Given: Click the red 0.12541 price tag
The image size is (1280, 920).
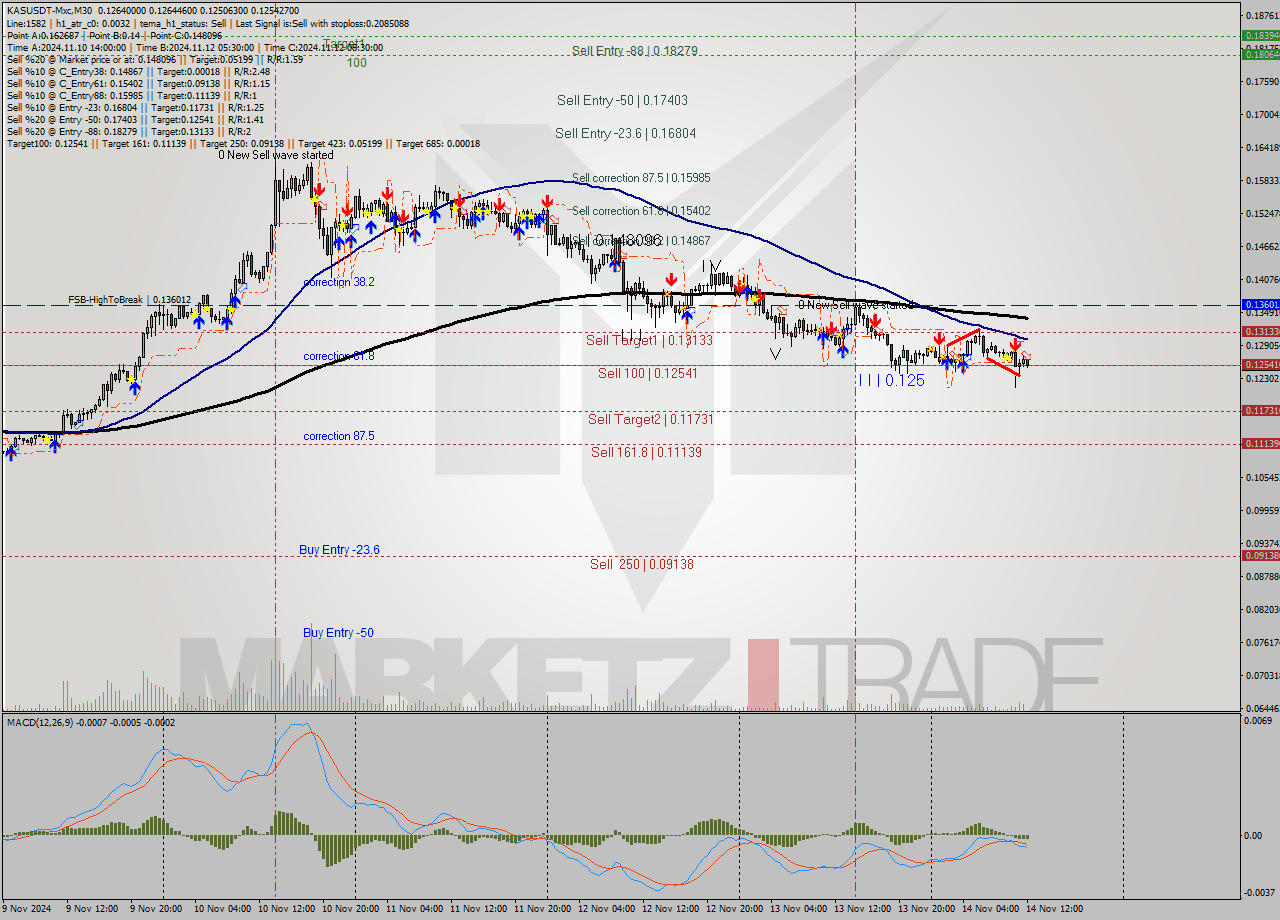Looking at the screenshot, I should 1260,365.
